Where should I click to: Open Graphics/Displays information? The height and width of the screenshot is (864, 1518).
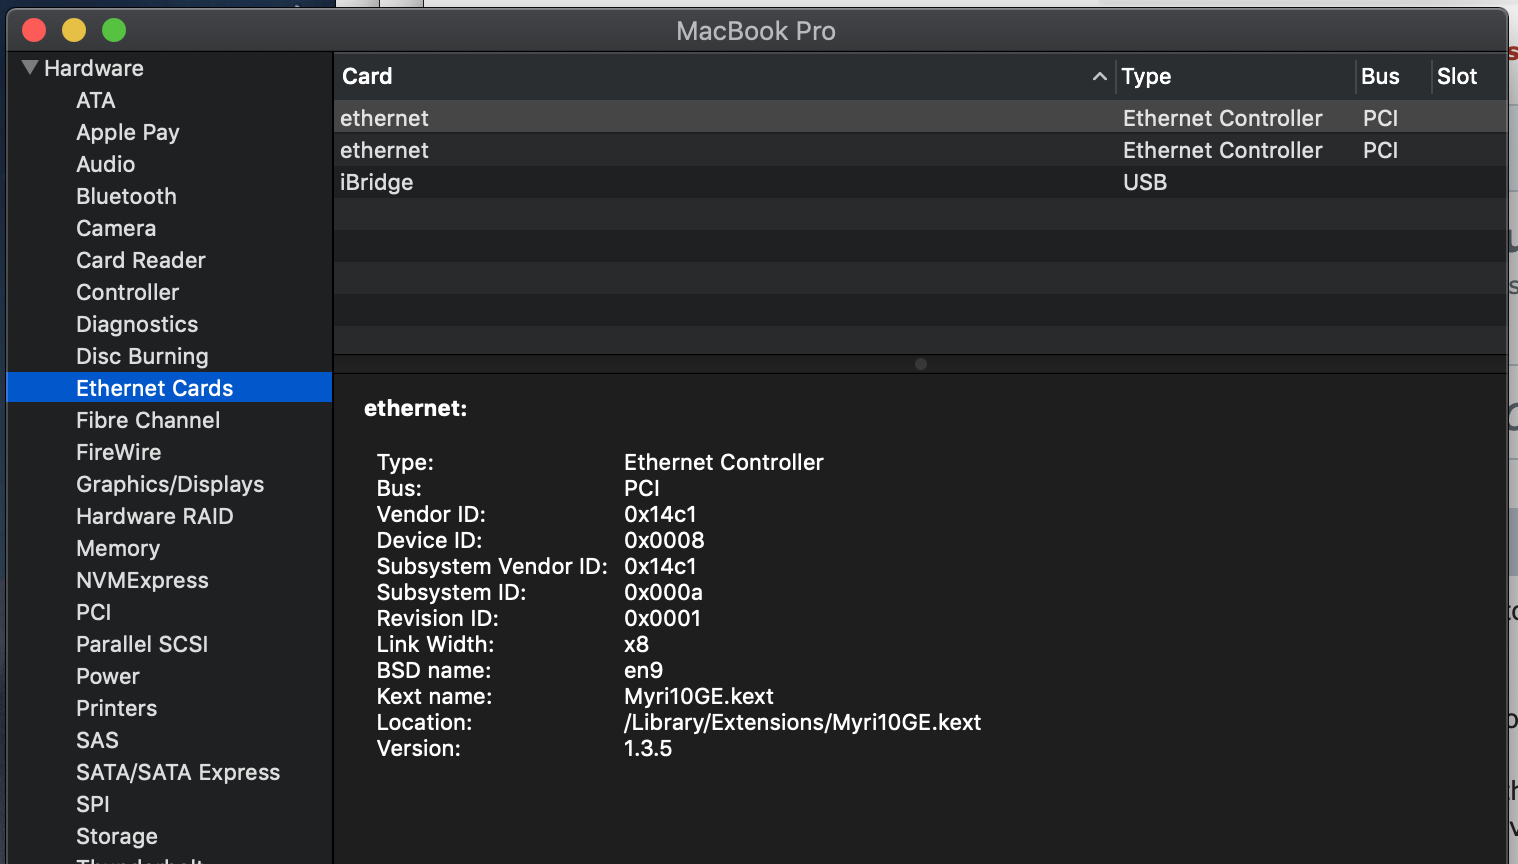point(170,484)
